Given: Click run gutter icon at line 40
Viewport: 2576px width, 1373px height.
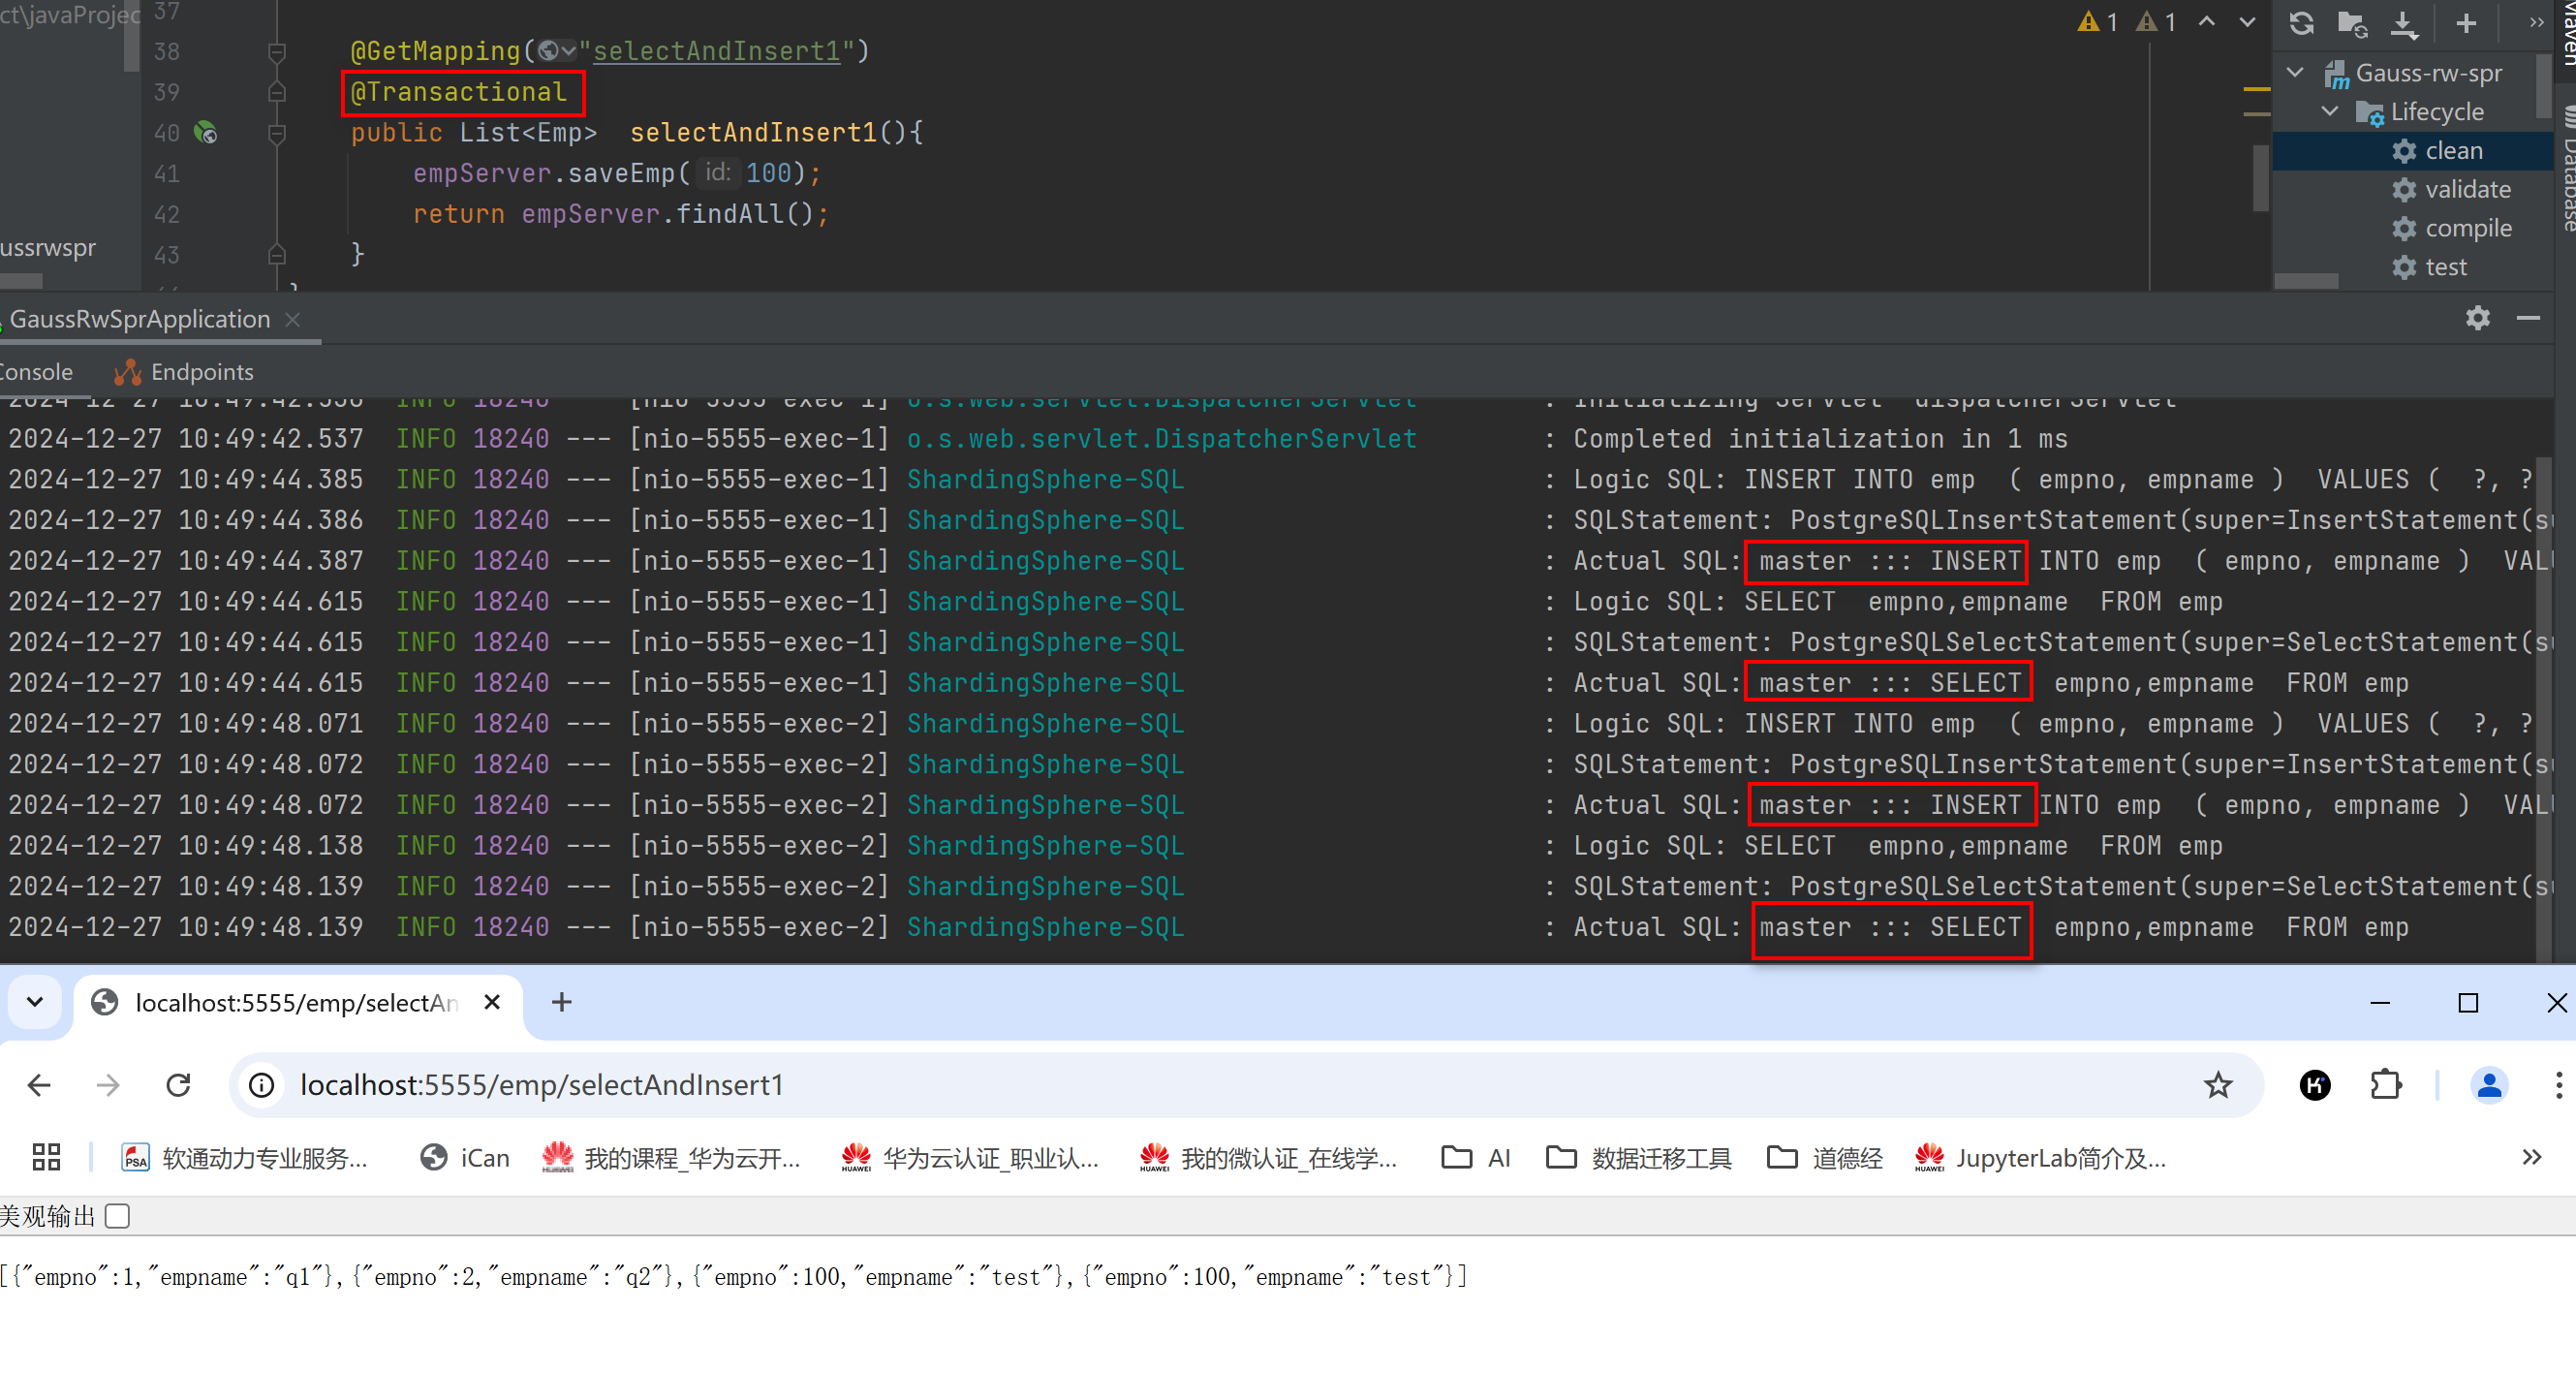Looking at the screenshot, I should [x=205, y=132].
